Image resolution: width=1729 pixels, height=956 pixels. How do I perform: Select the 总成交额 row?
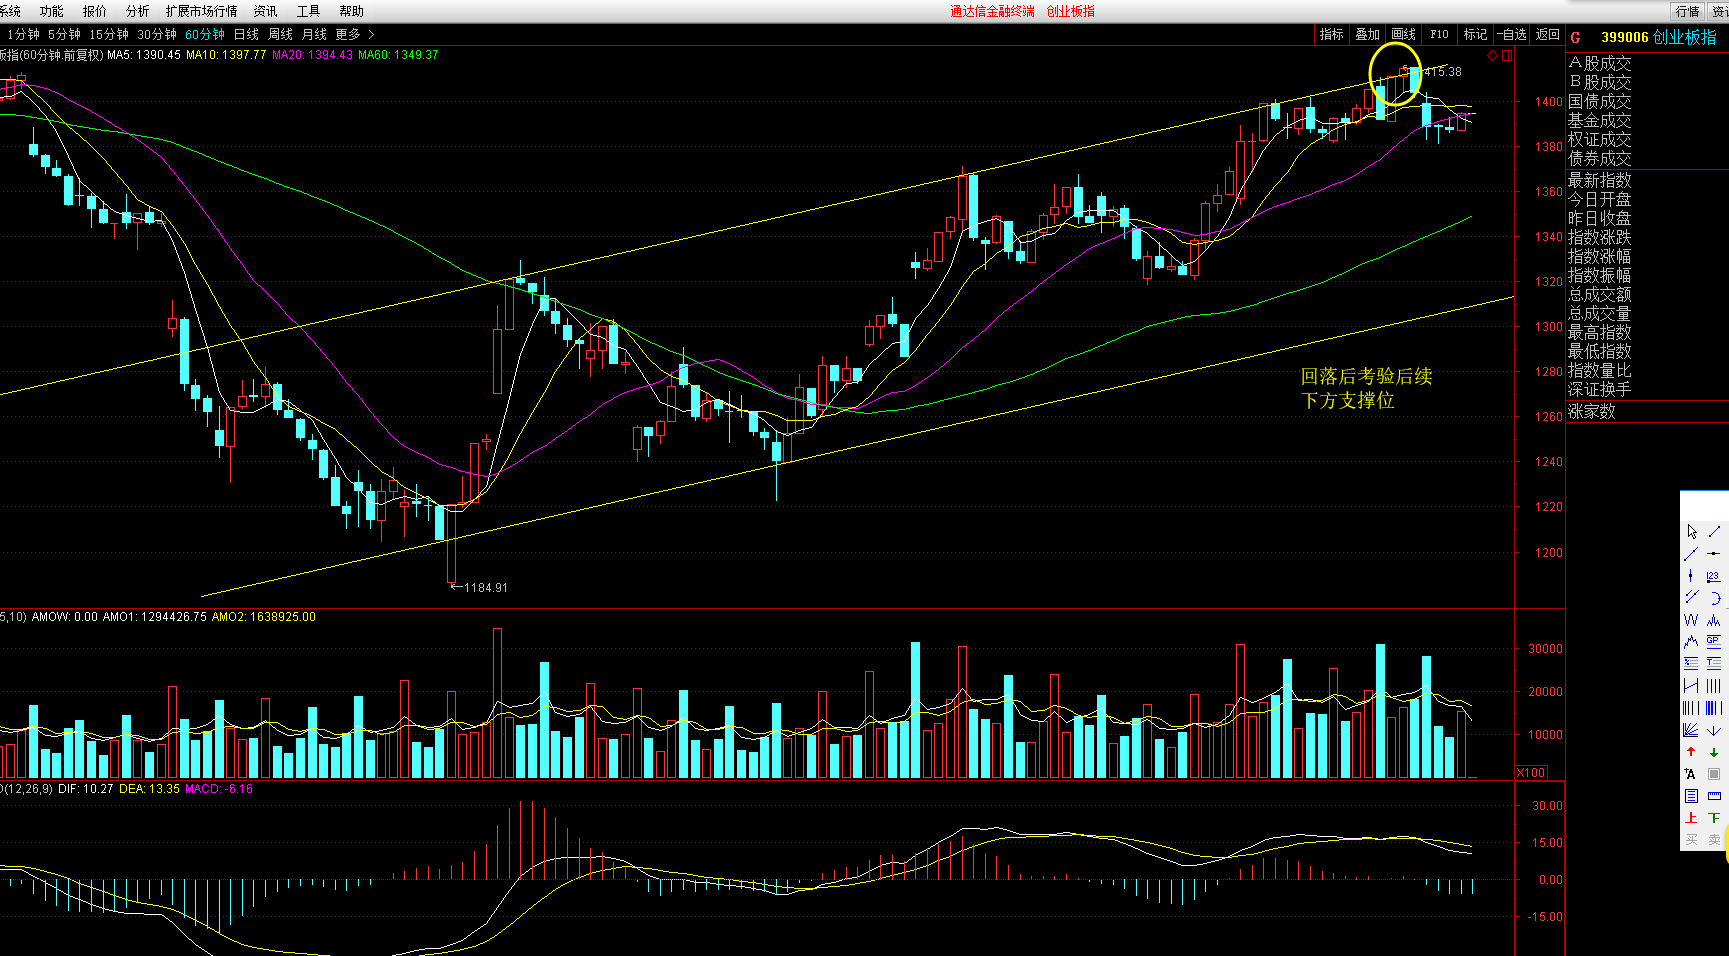(x=1600, y=294)
